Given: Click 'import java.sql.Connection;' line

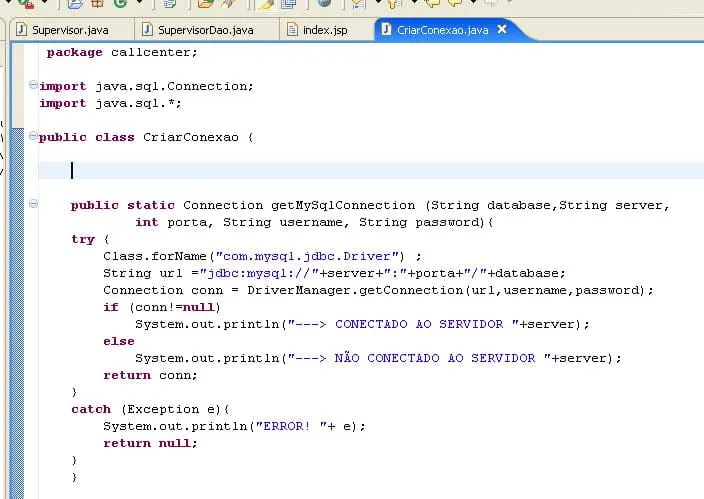Looking at the screenshot, I should click(x=146, y=86).
